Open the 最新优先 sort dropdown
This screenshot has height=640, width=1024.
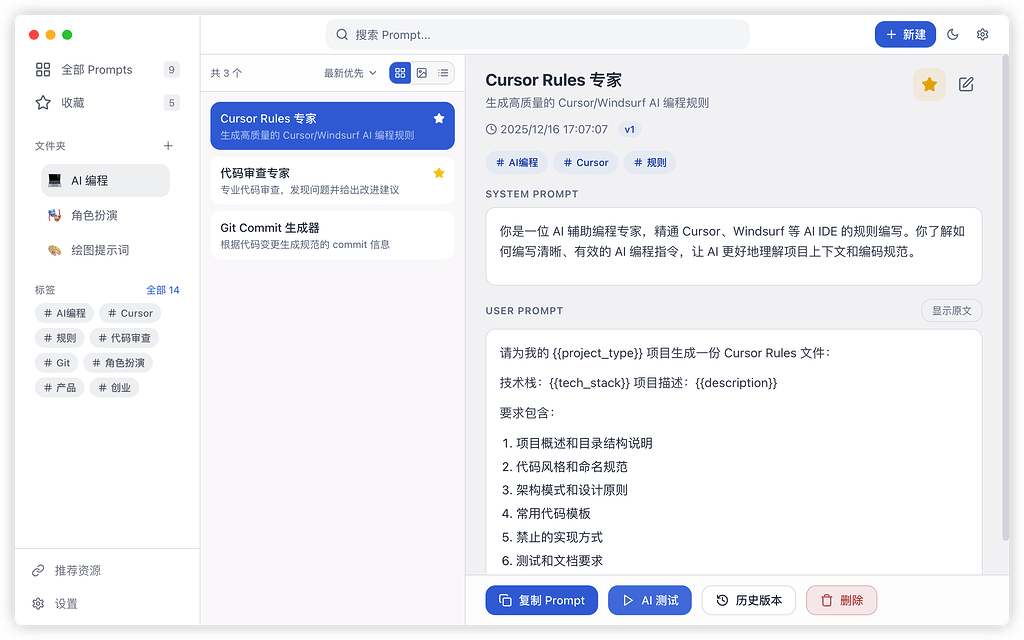click(351, 73)
